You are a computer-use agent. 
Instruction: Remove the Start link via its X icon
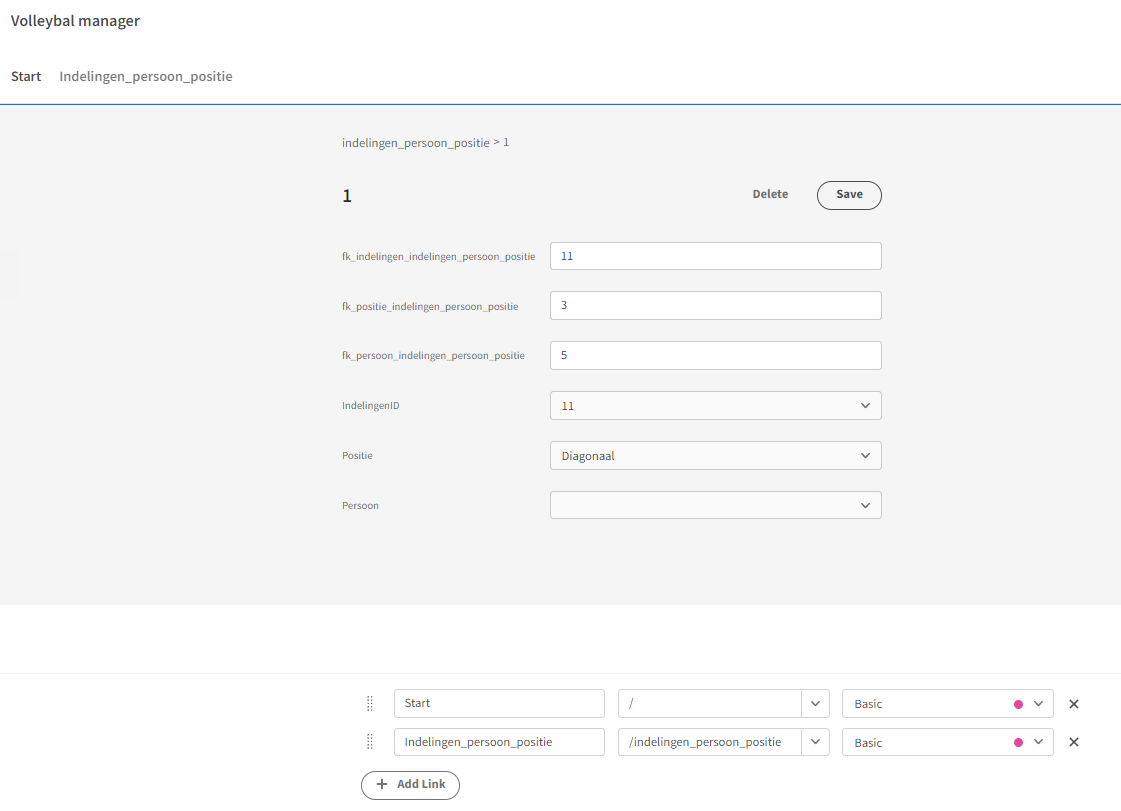1074,703
